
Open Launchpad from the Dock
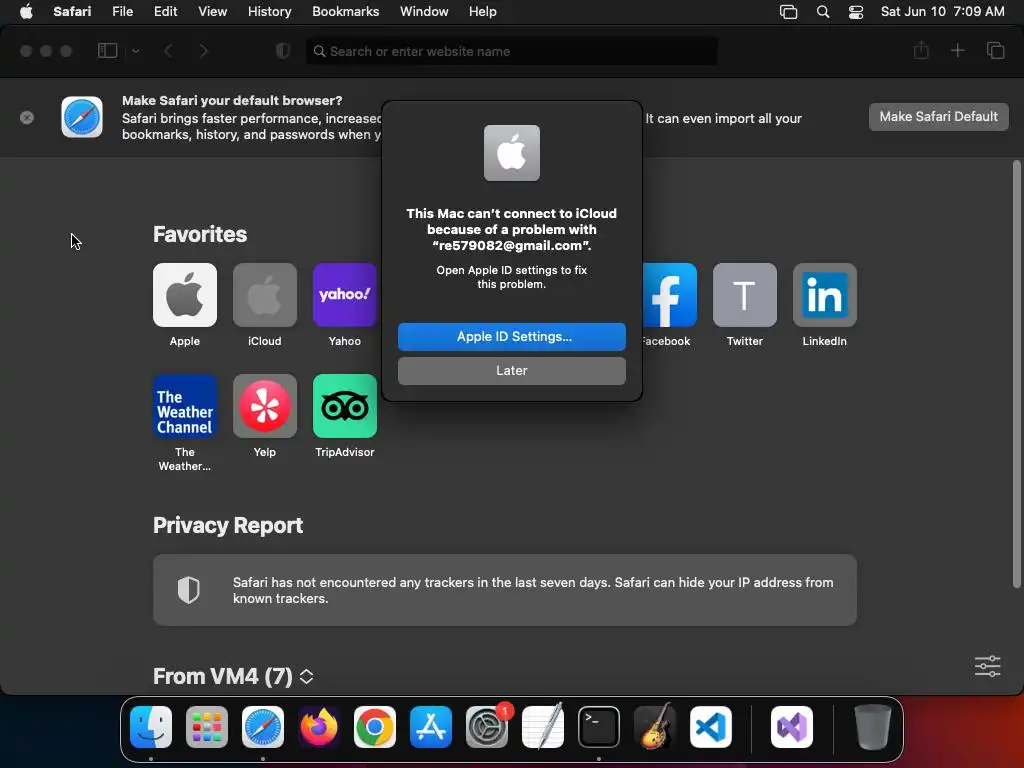(x=207, y=727)
